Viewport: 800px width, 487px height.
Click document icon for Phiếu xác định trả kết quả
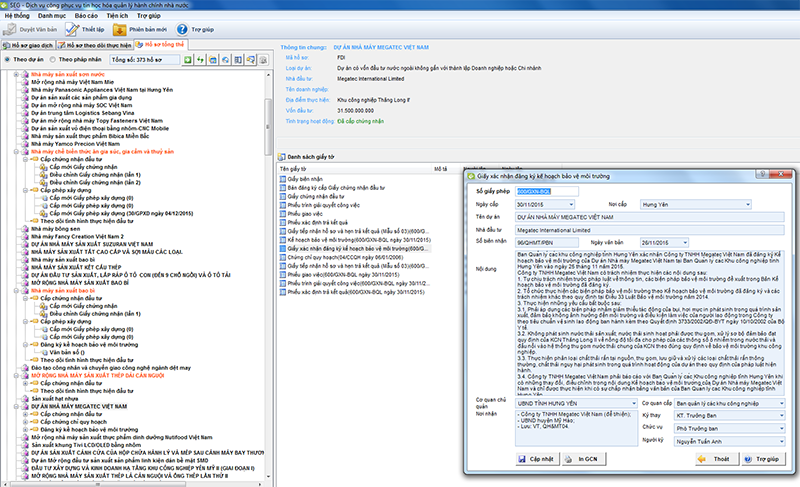pyautogui.click(x=283, y=222)
